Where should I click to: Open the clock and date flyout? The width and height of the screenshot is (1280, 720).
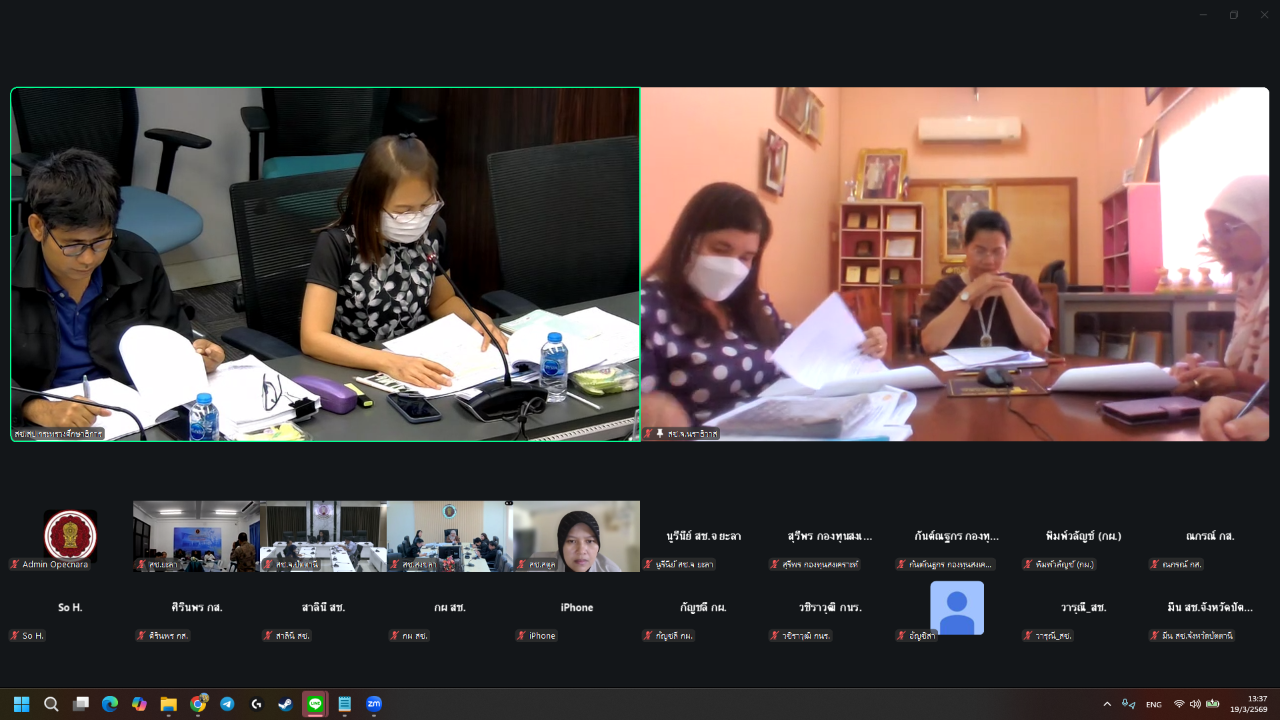(1250, 704)
